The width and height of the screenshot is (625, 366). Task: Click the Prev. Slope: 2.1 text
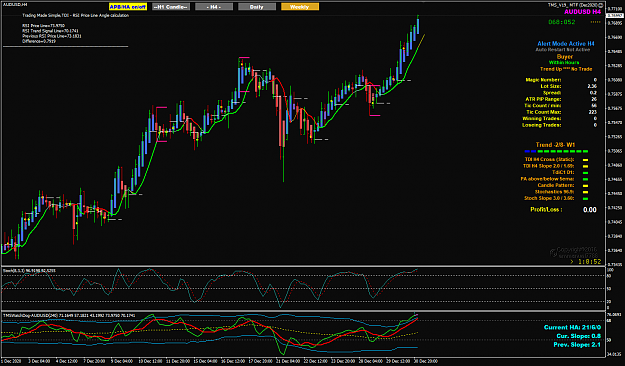point(577,344)
